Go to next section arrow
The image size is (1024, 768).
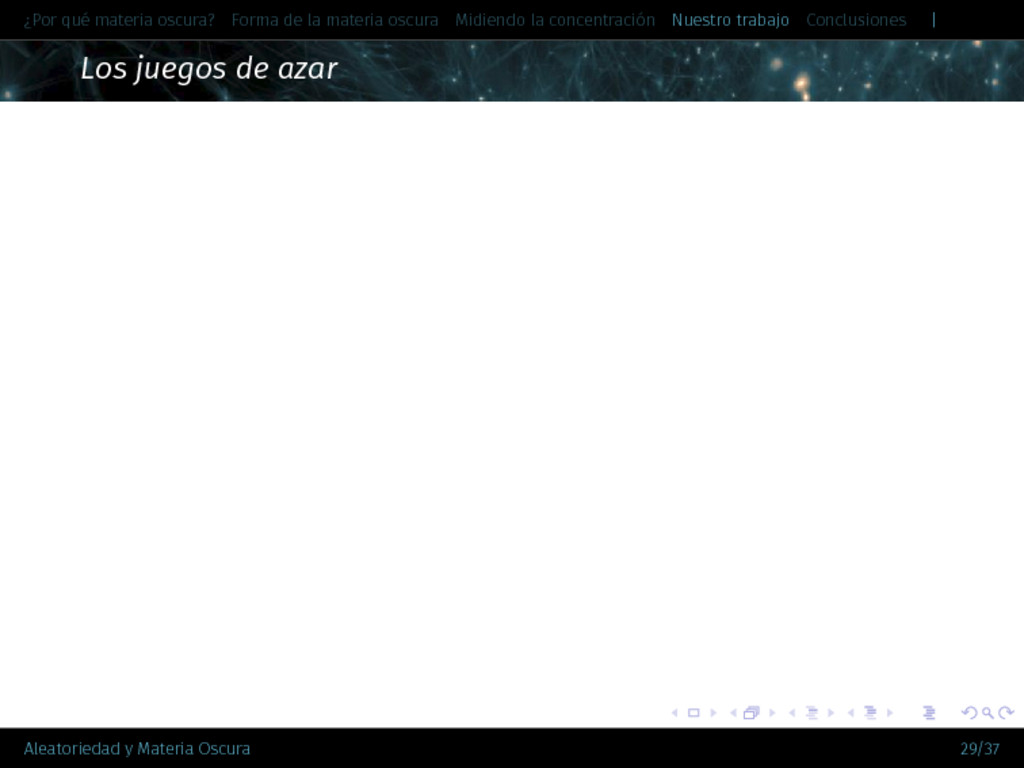coord(889,713)
